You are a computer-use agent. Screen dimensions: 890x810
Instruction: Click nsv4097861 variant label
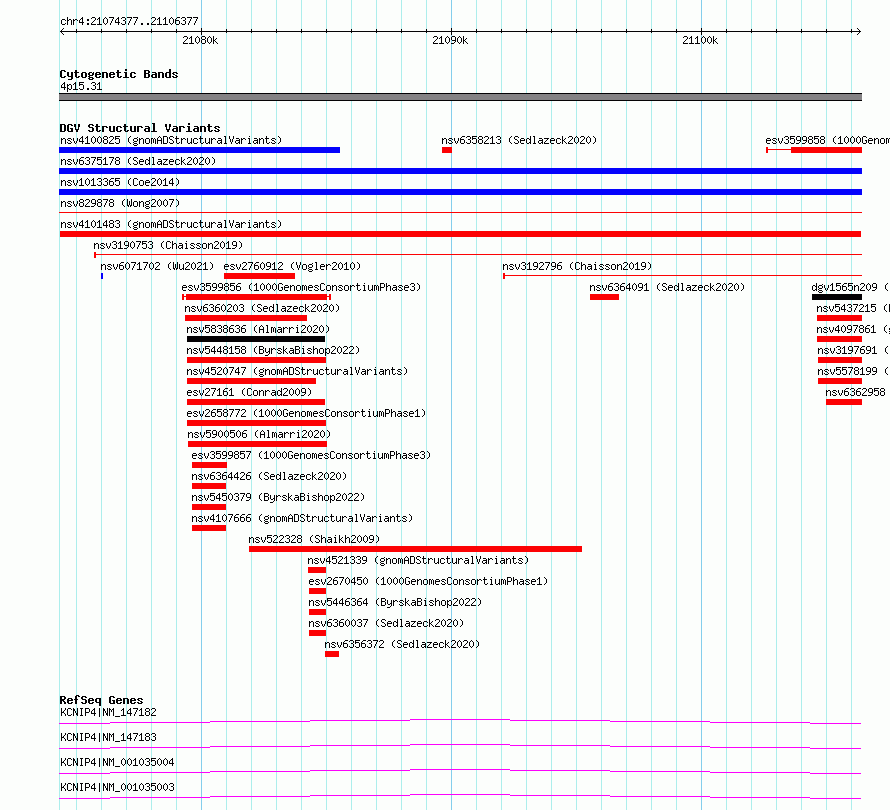pos(853,329)
